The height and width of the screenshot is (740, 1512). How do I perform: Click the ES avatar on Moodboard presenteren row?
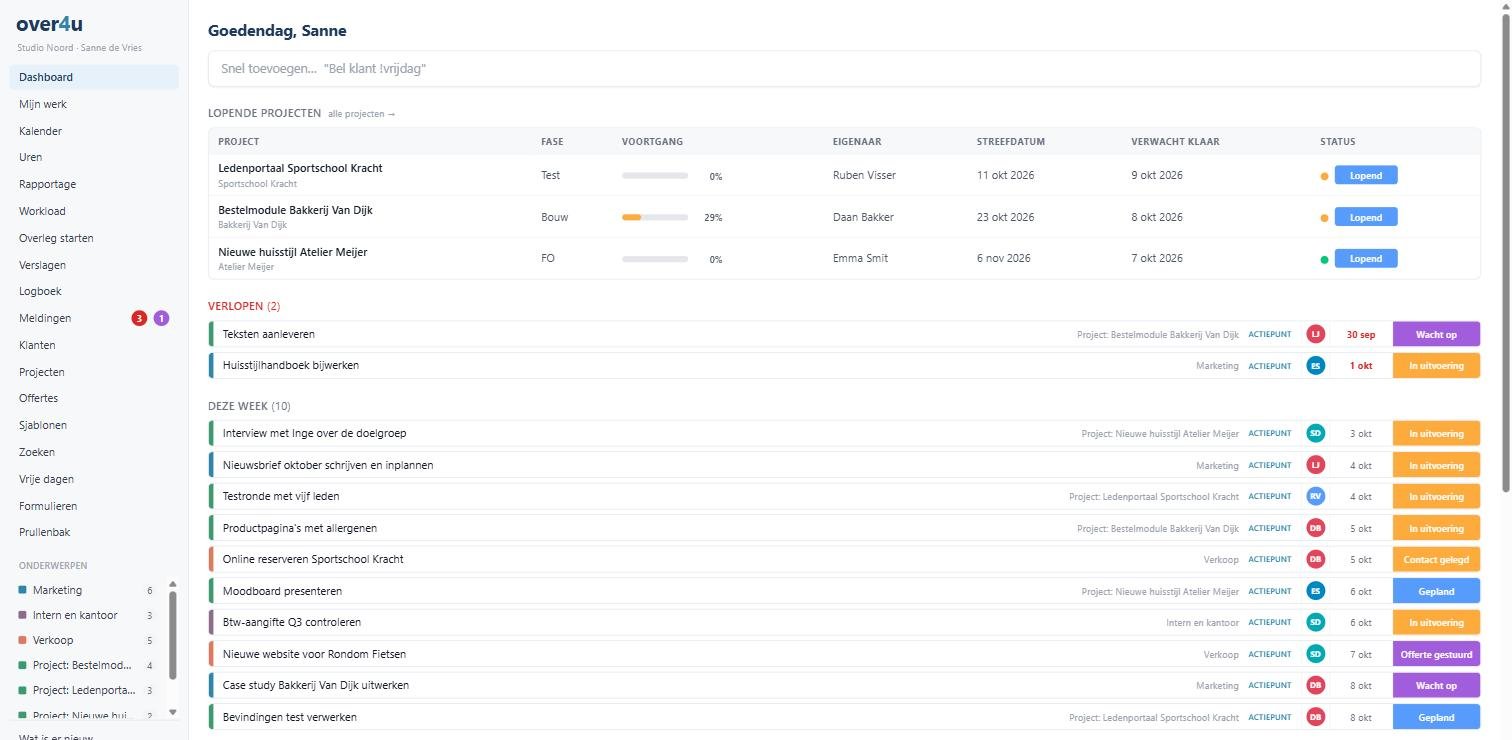click(x=1315, y=591)
